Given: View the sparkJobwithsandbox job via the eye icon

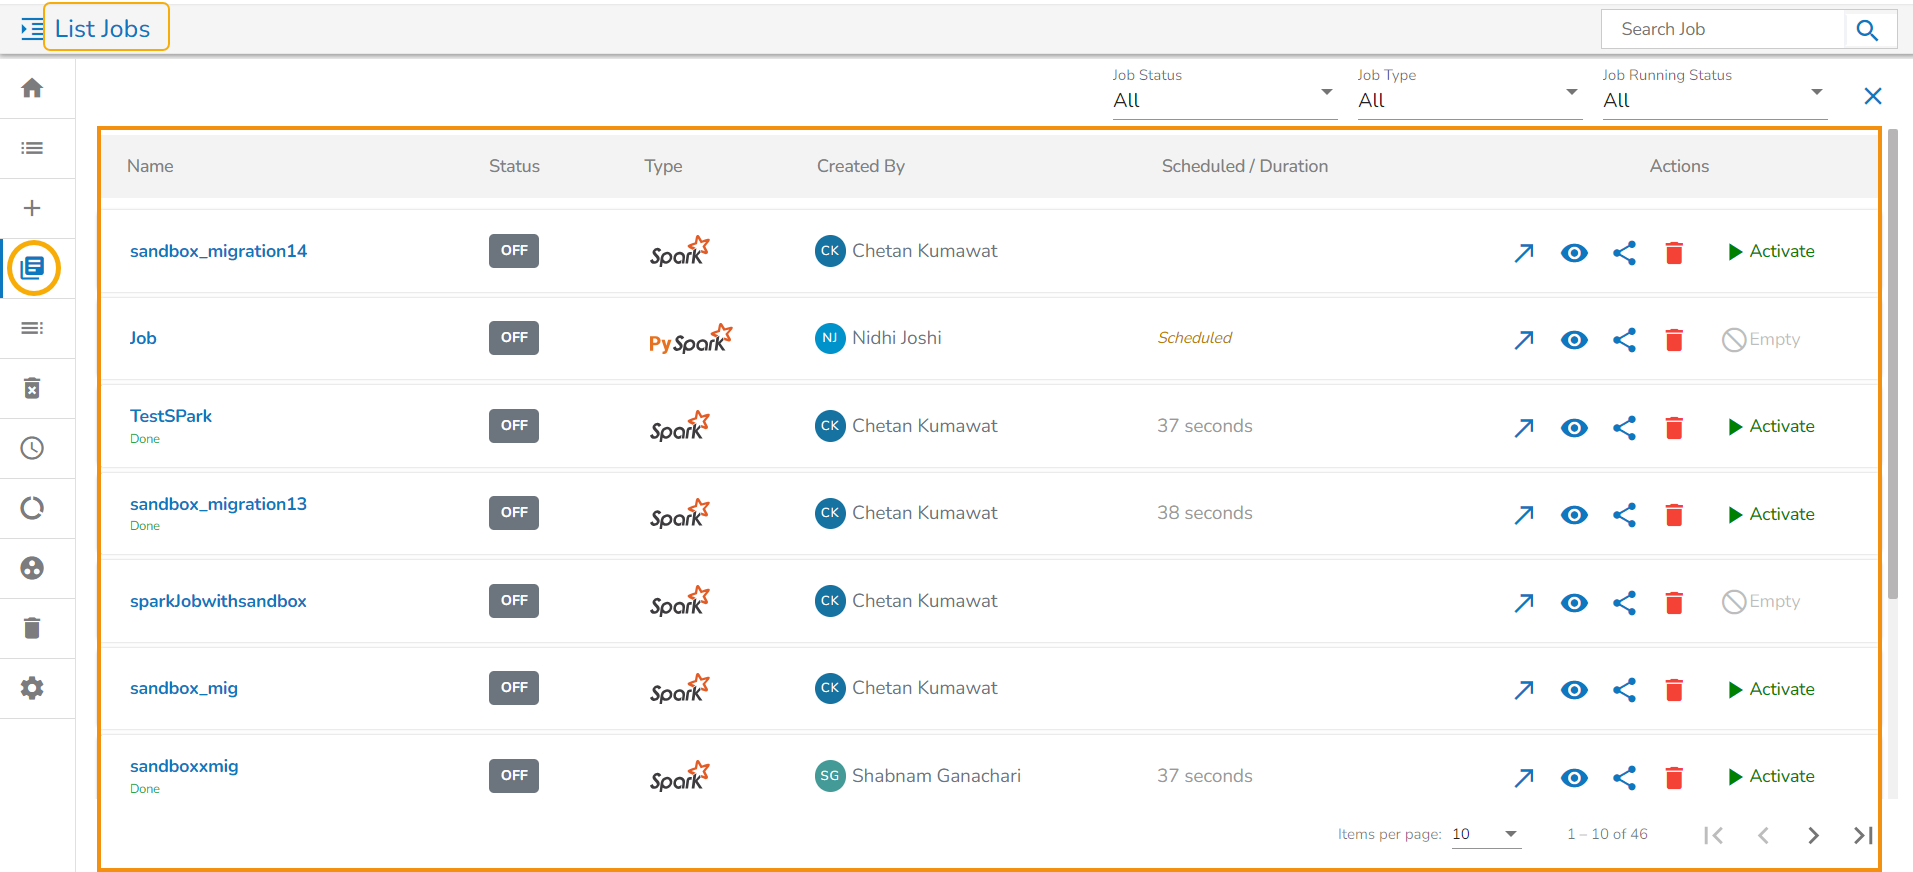Looking at the screenshot, I should click(x=1574, y=603).
